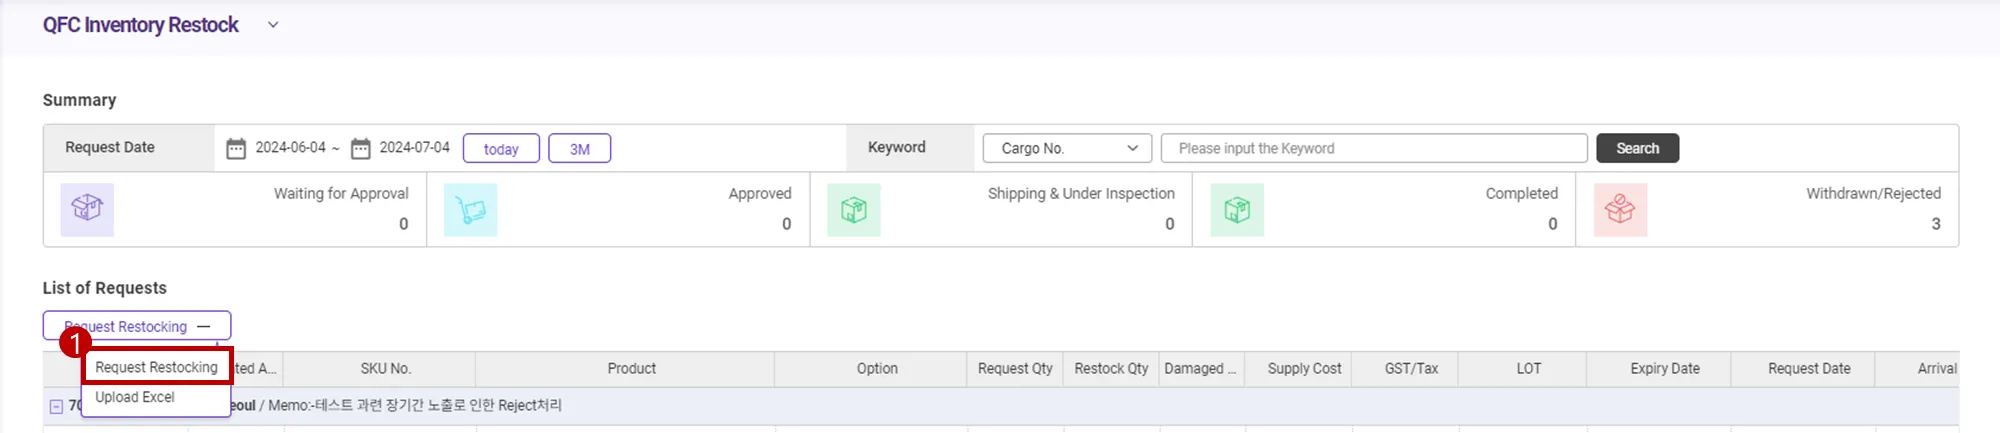Open the start date calendar icon

(x=236, y=148)
